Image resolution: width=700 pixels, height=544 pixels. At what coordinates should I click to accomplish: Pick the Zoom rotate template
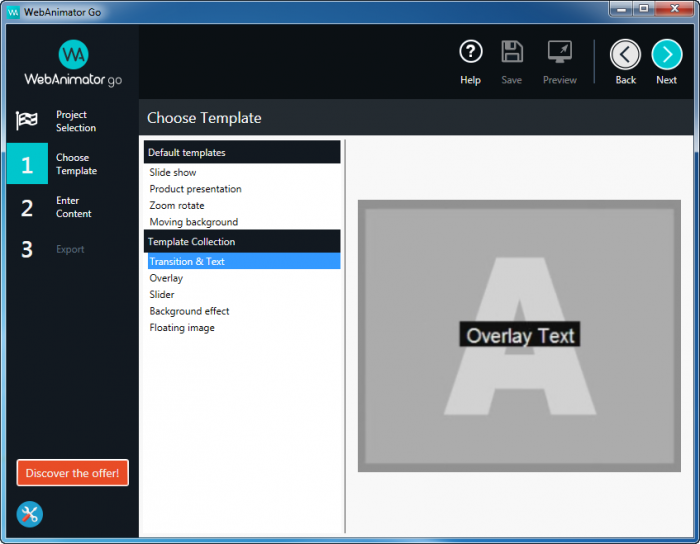(177, 206)
